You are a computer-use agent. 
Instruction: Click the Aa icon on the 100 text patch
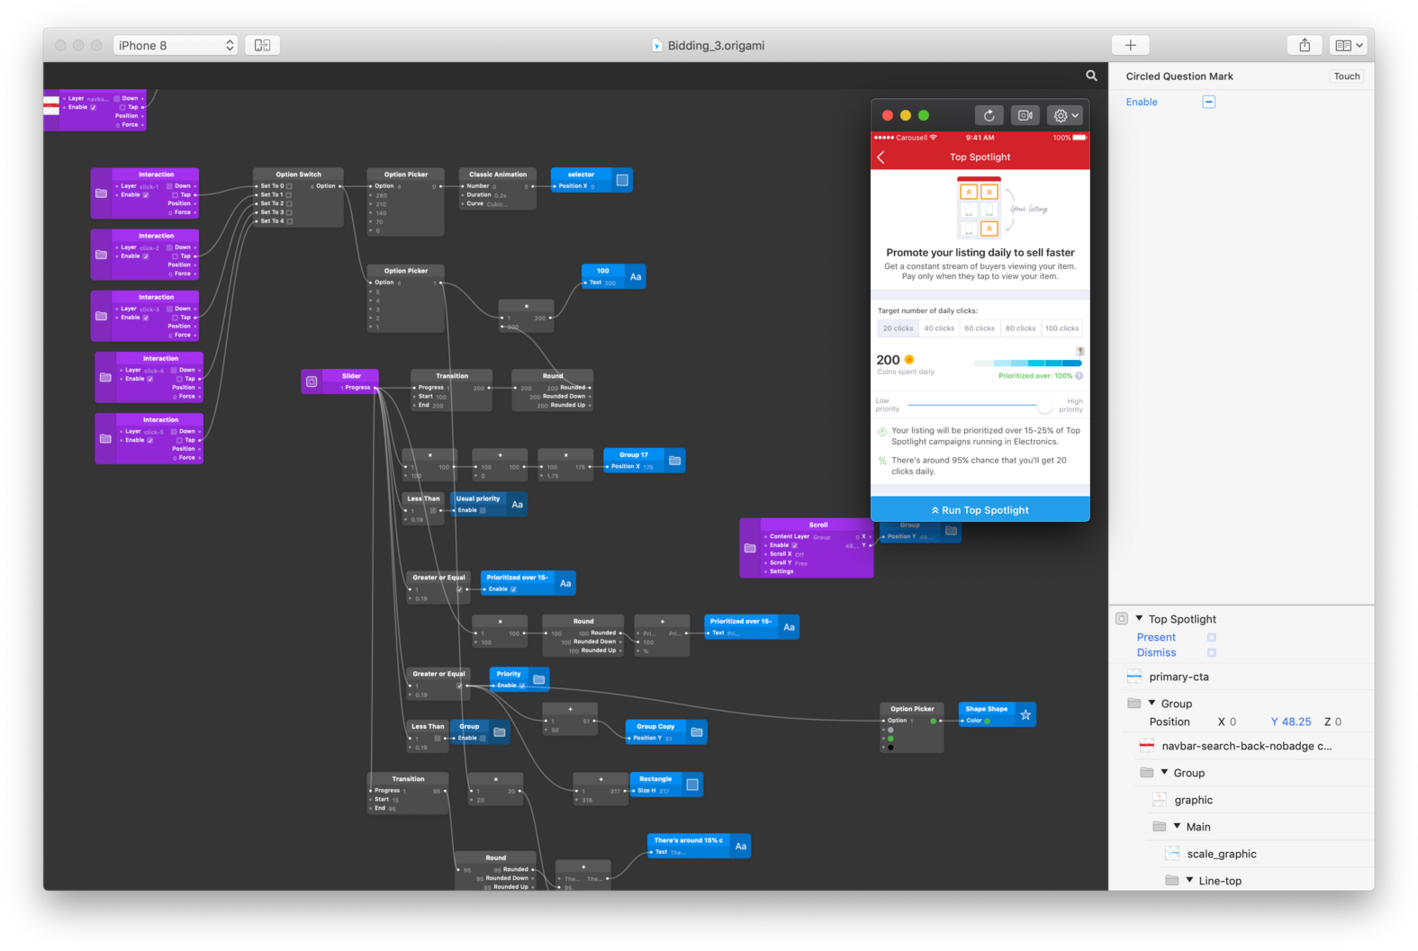[x=635, y=277]
